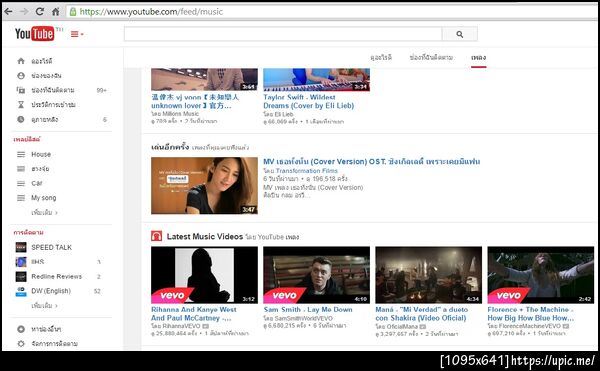The image size is (600, 371).
Task: Open the Latest Music Videos heading
Action: [x=205, y=236]
